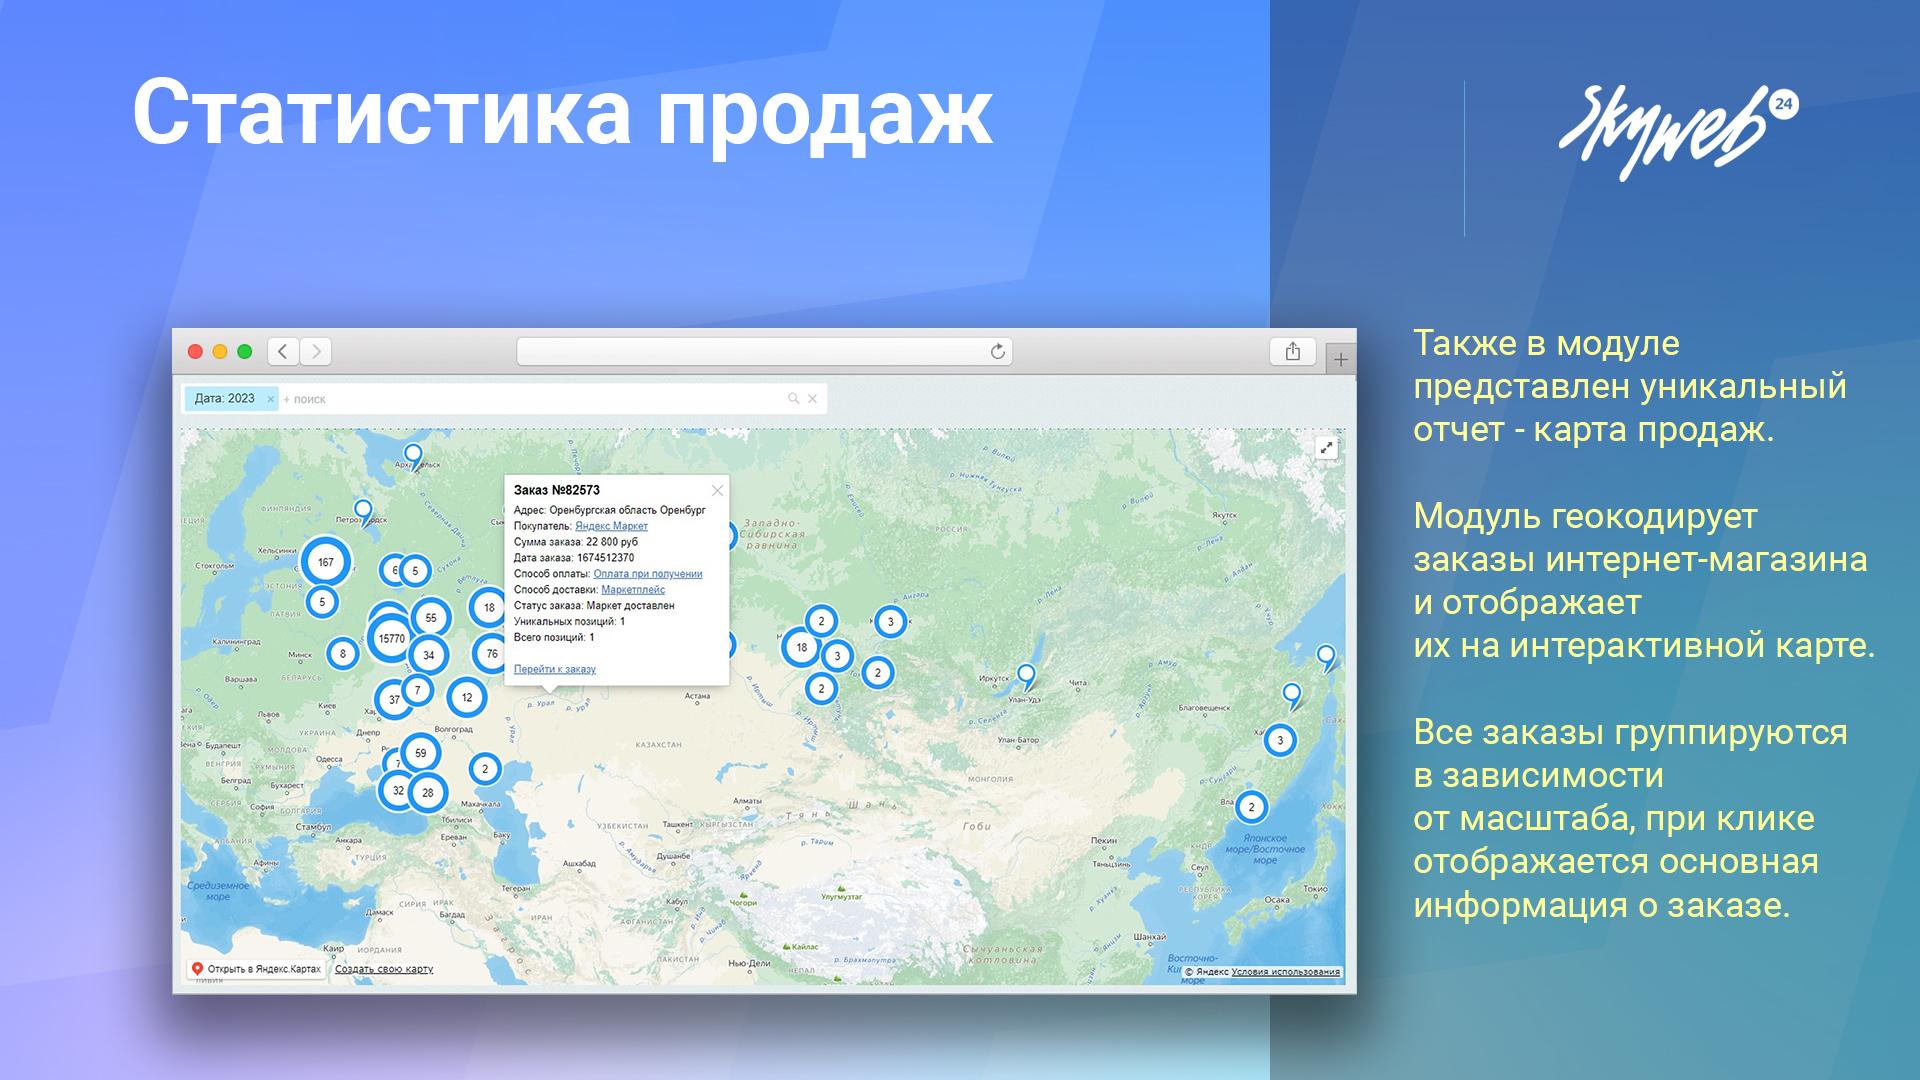1920x1080 pixels.
Task: Click the cluster marker with 15770 orders
Action: 392,639
